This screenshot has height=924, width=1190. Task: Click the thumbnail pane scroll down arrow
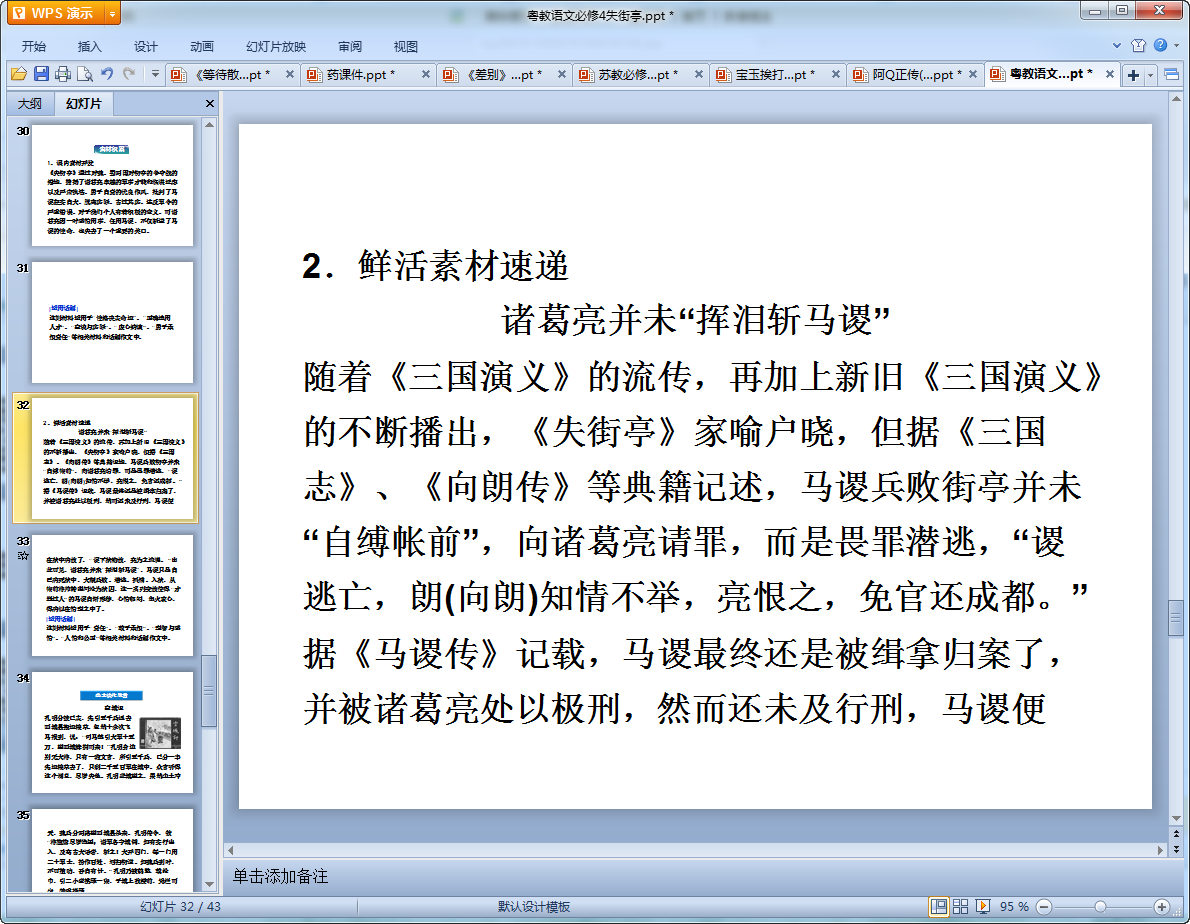(209, 885)
